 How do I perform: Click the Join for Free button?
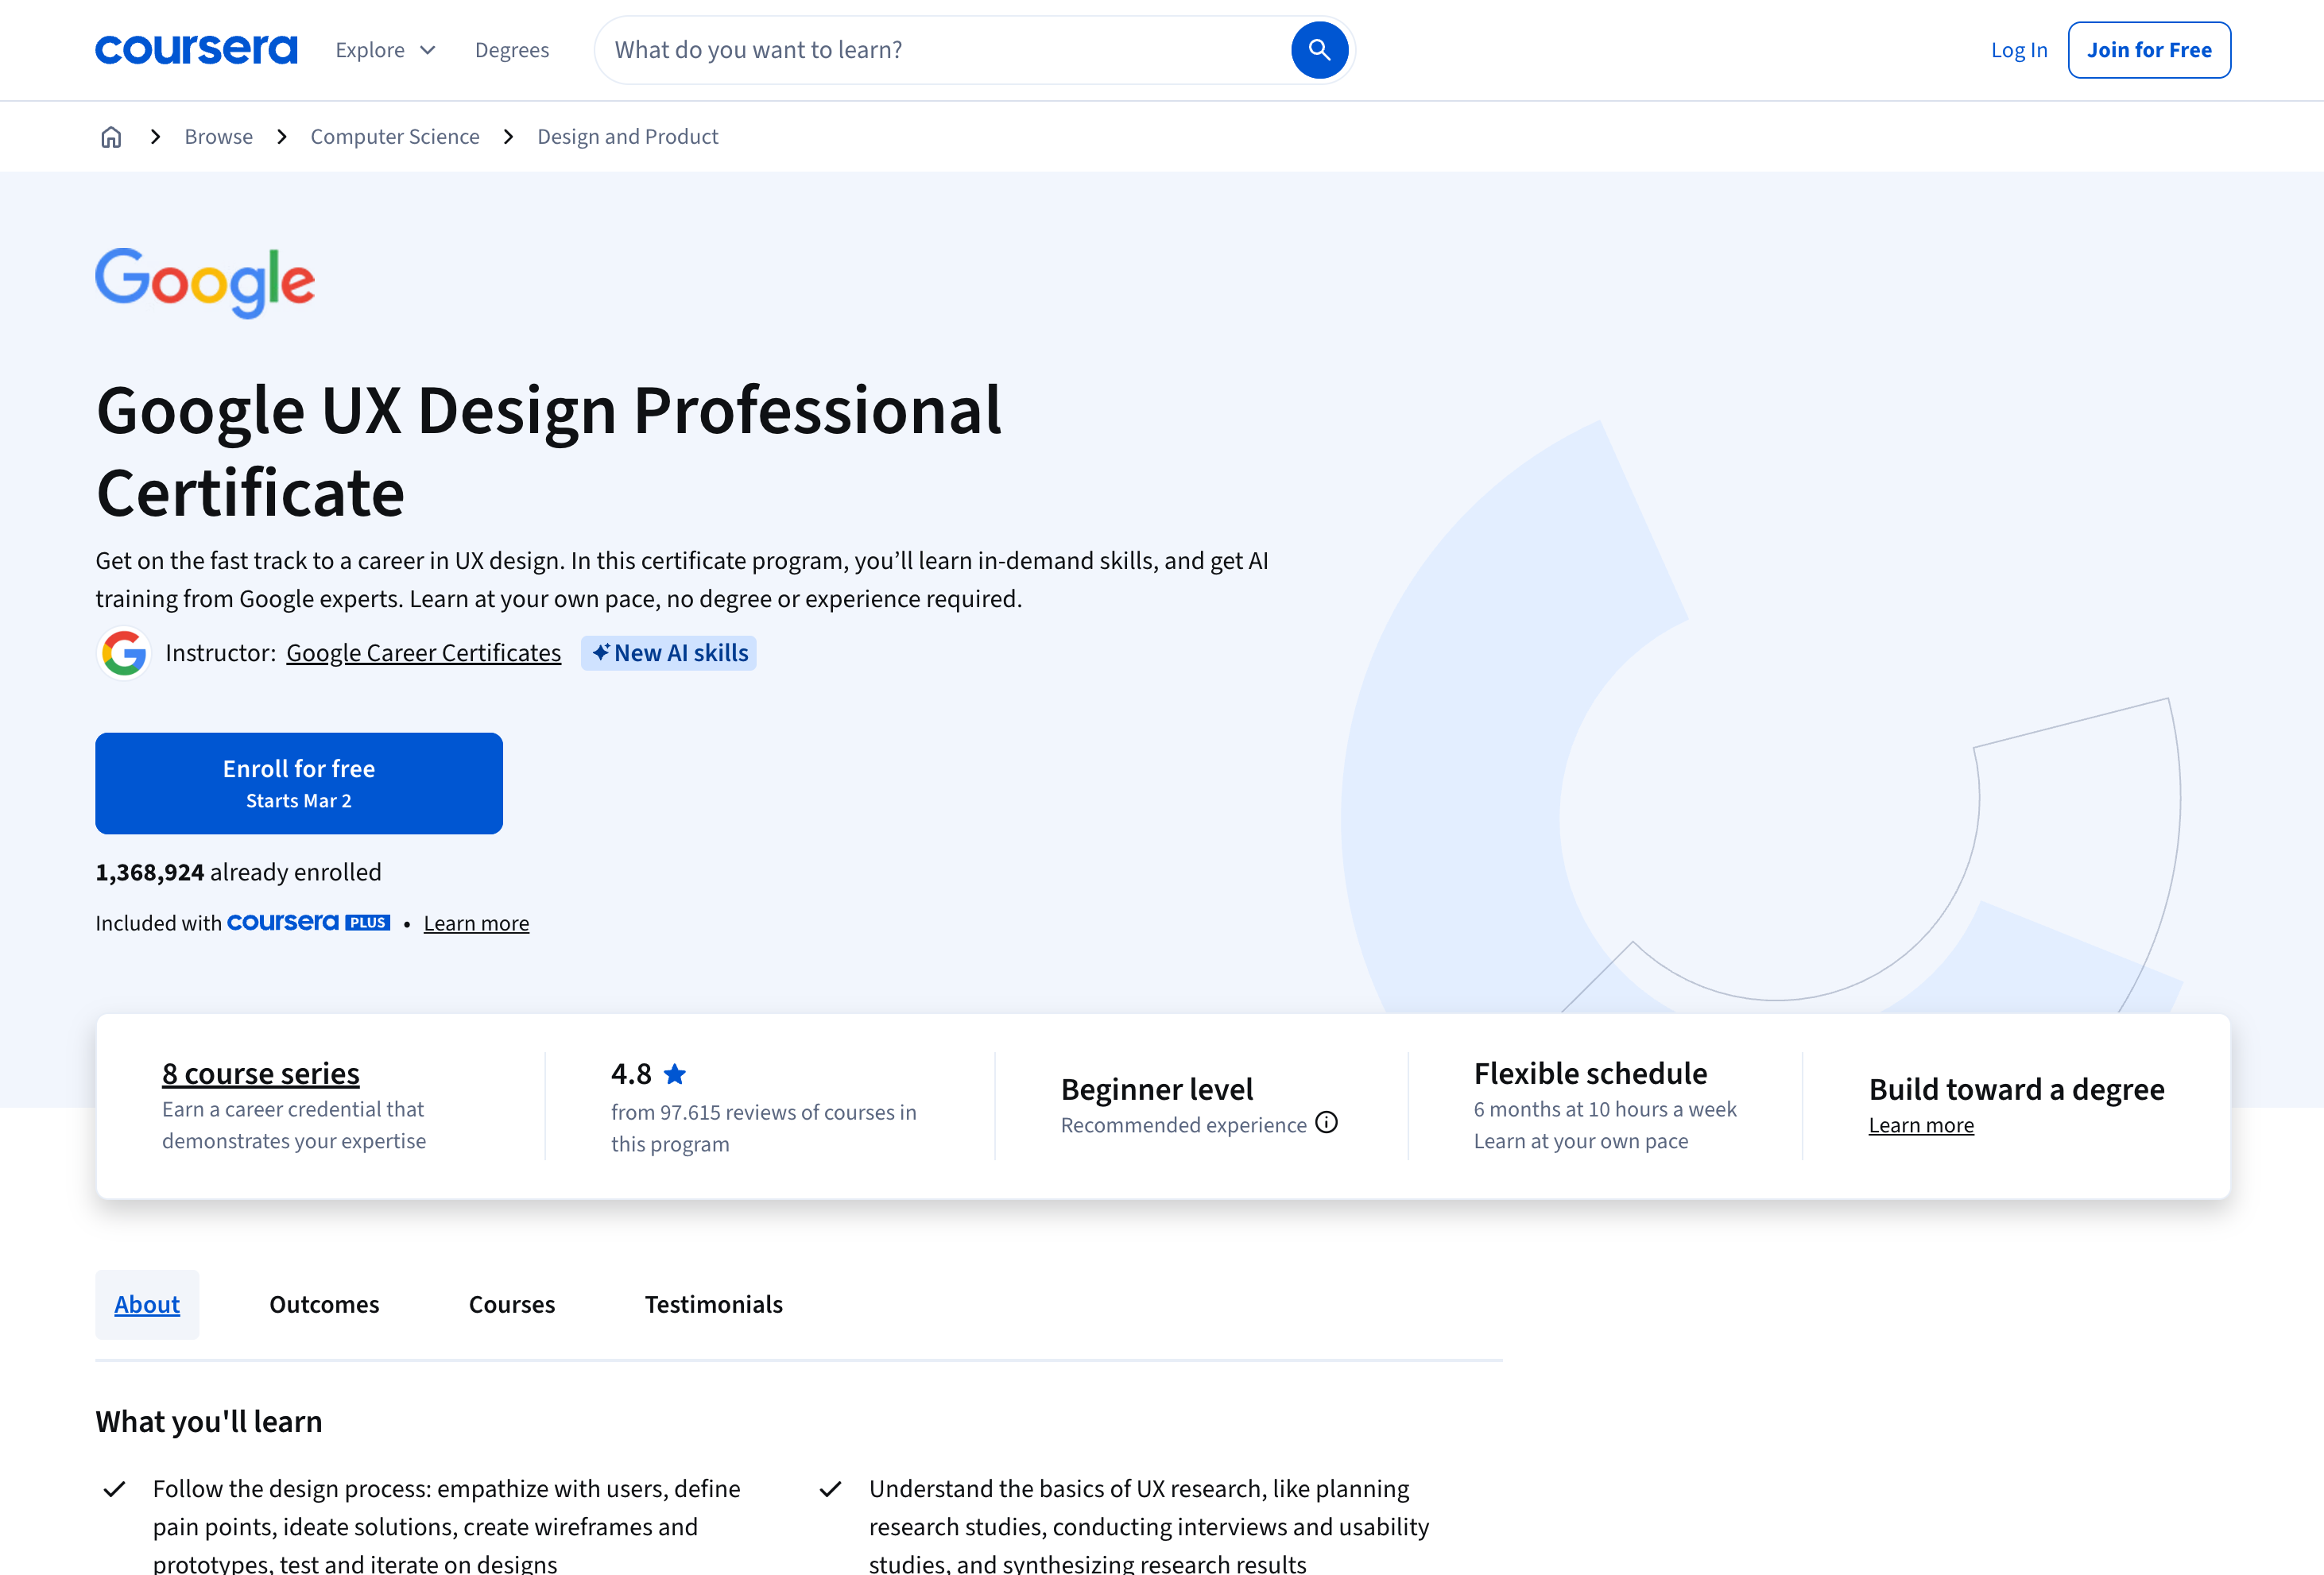pos(2148,50)
